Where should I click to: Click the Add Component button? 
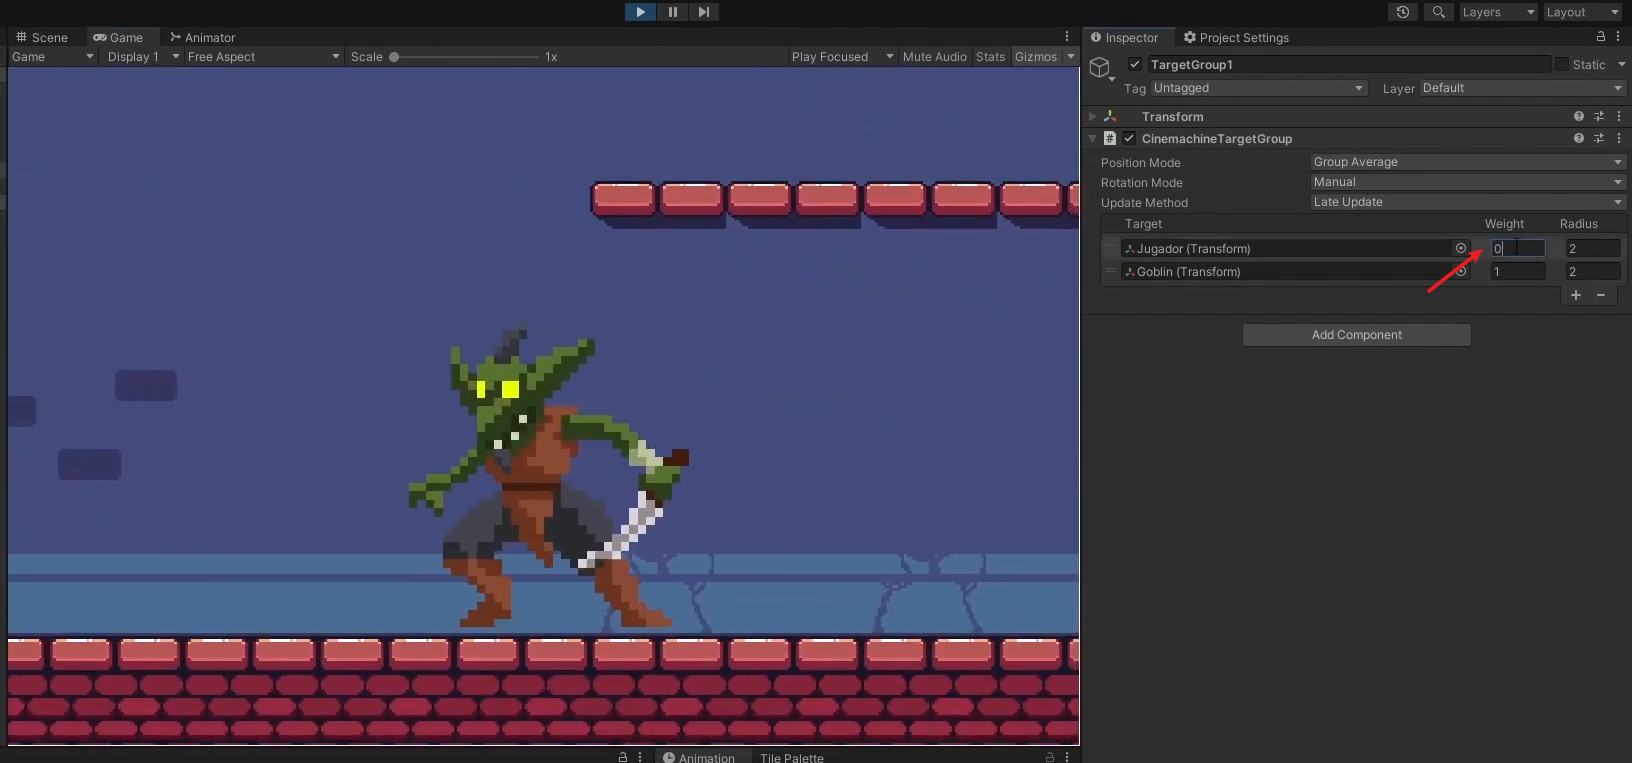[x=1357, y=335]
